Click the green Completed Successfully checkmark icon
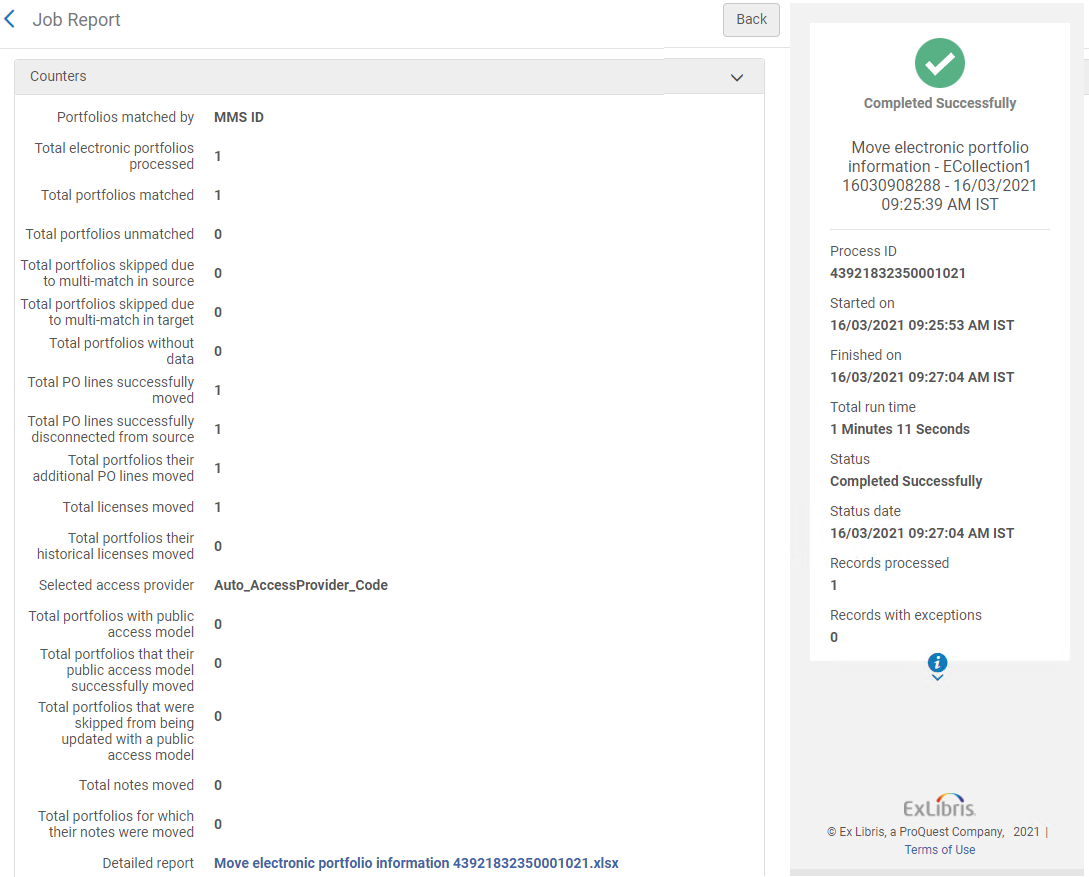 [x=940, y=62]
